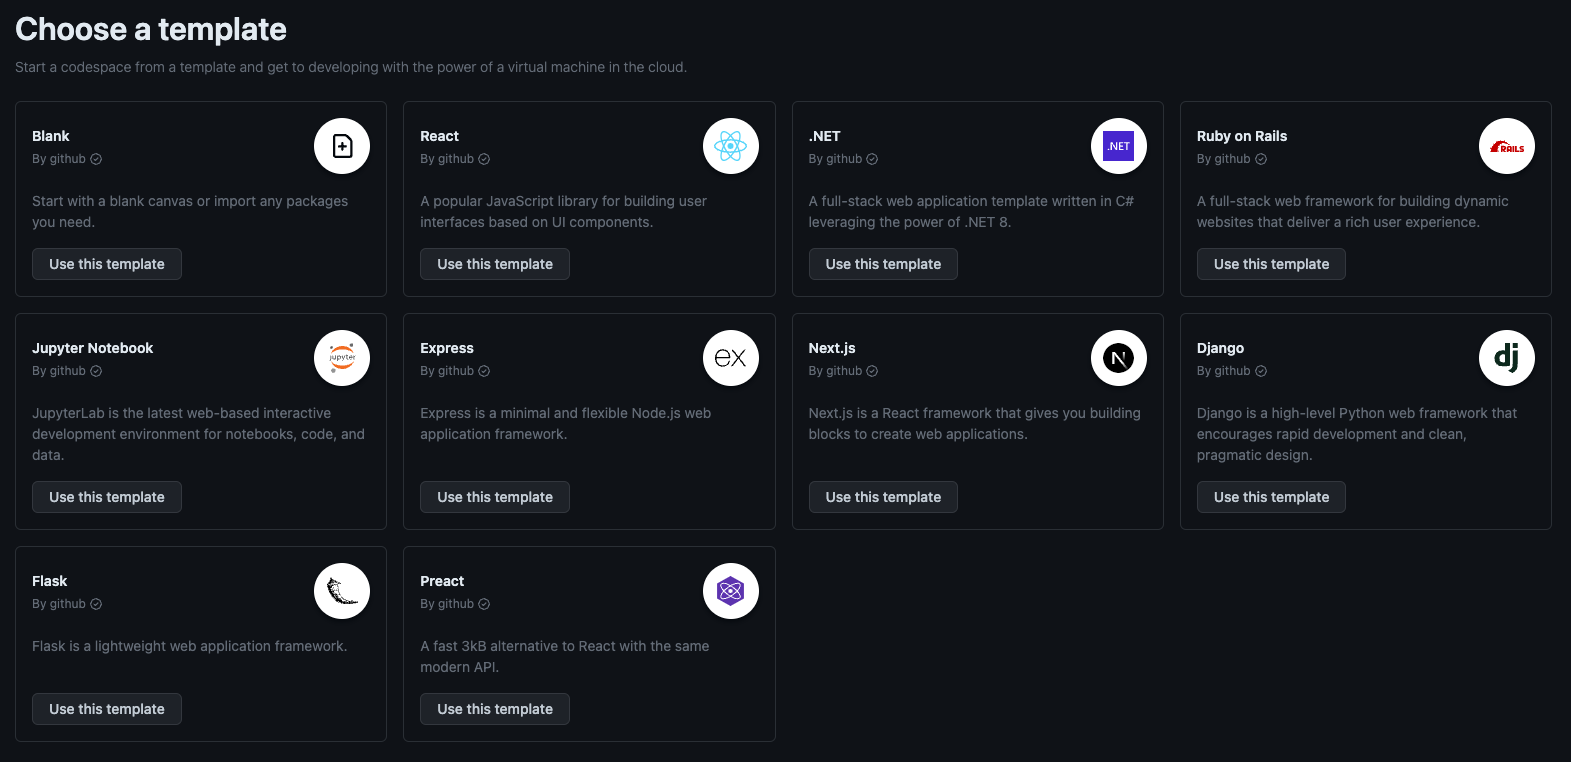Click the .NET purple logo icon
The image size is (1571, 762).
pos(1119,146)
